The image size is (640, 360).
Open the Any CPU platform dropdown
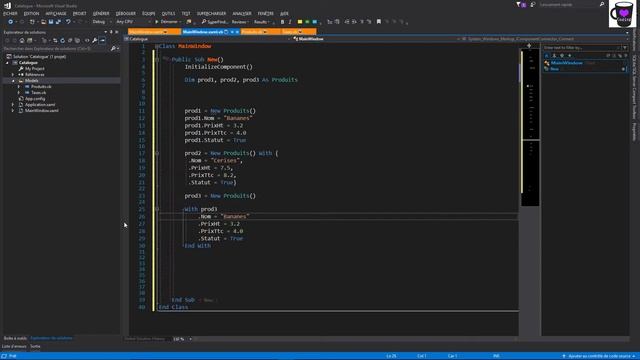[x=133, y=22]
